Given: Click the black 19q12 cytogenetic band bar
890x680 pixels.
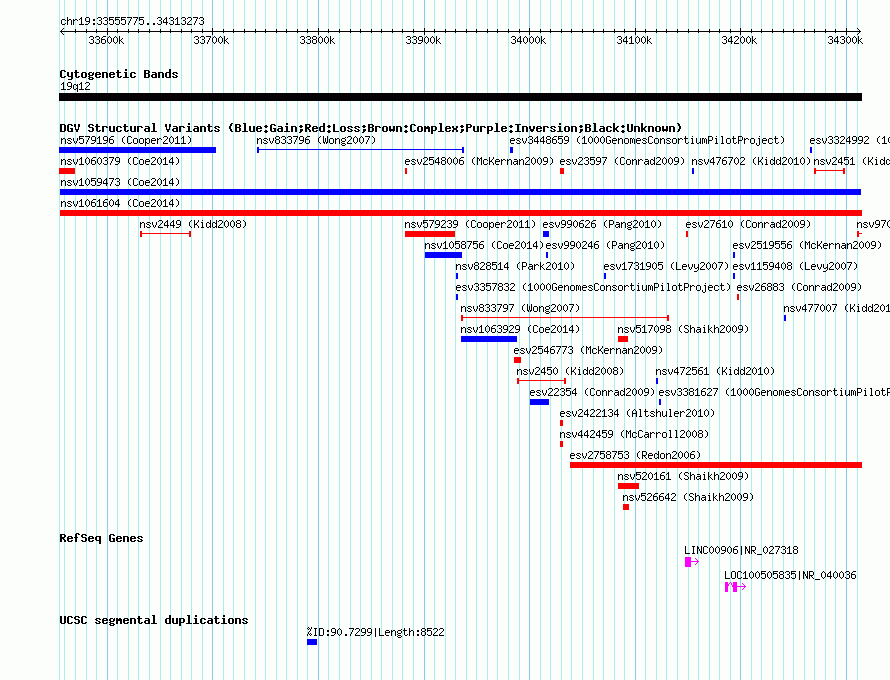Looking at the screenshot, I should pos(460,97).
